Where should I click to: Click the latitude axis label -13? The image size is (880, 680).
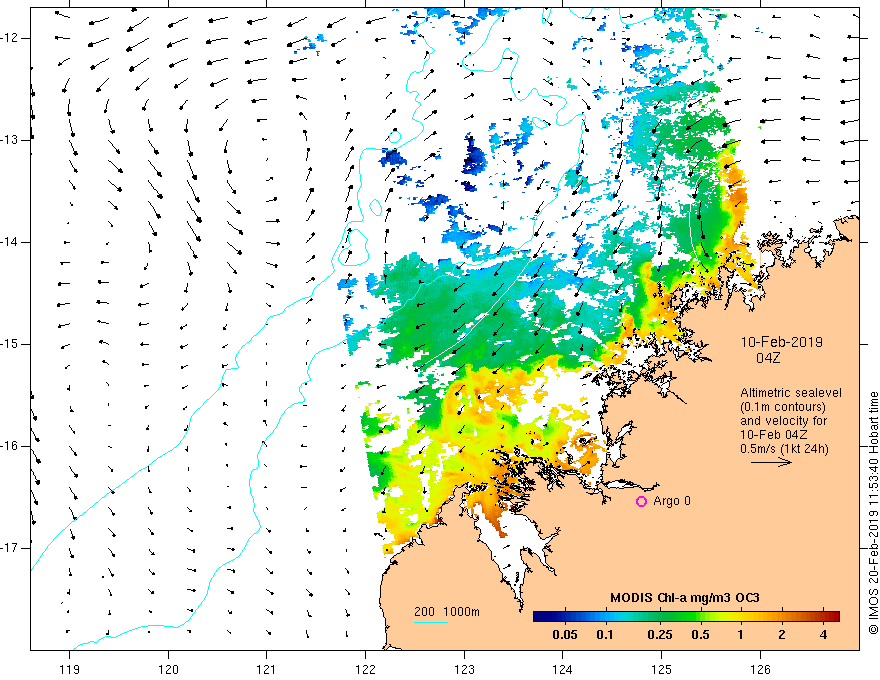(x=10, y=140)
